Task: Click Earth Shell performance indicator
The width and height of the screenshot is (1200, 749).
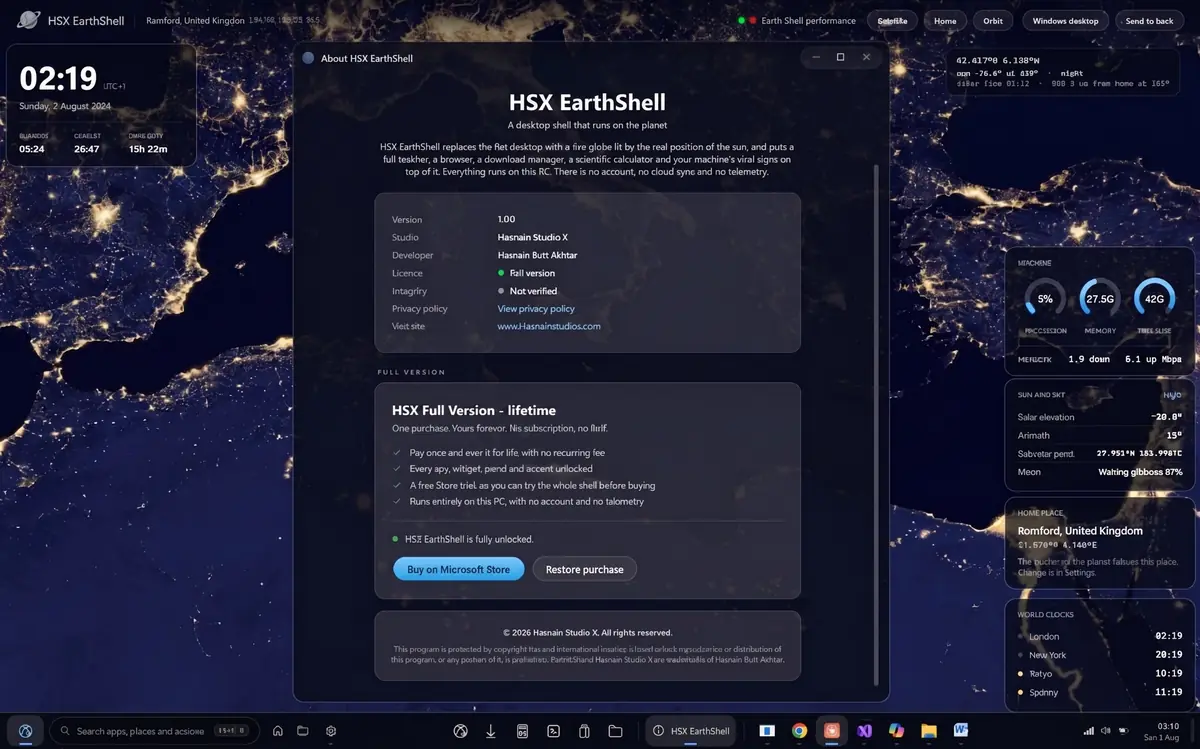Action: (797, 21)
